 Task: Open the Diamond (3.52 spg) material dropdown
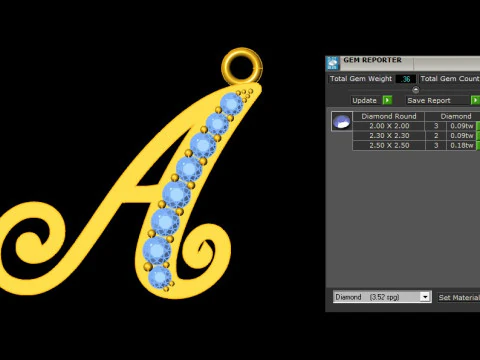pyautogui.click(x=382, y=297)
